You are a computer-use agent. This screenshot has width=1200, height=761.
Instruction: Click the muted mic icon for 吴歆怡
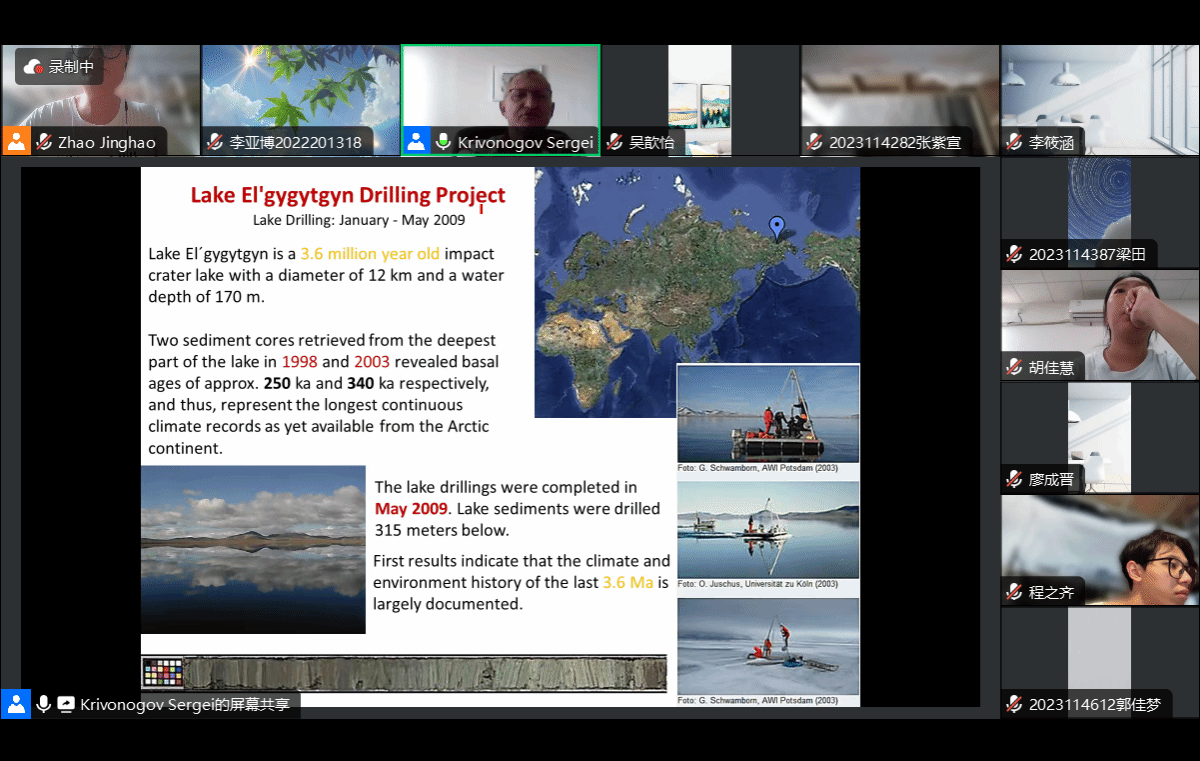click(615, 142)
